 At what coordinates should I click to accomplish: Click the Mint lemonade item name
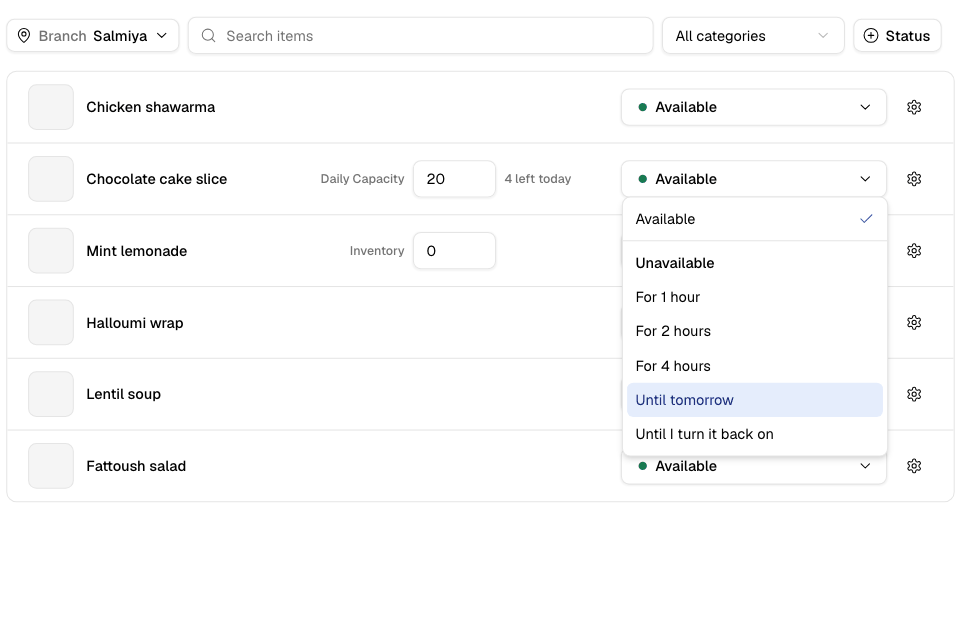[137, 250]
